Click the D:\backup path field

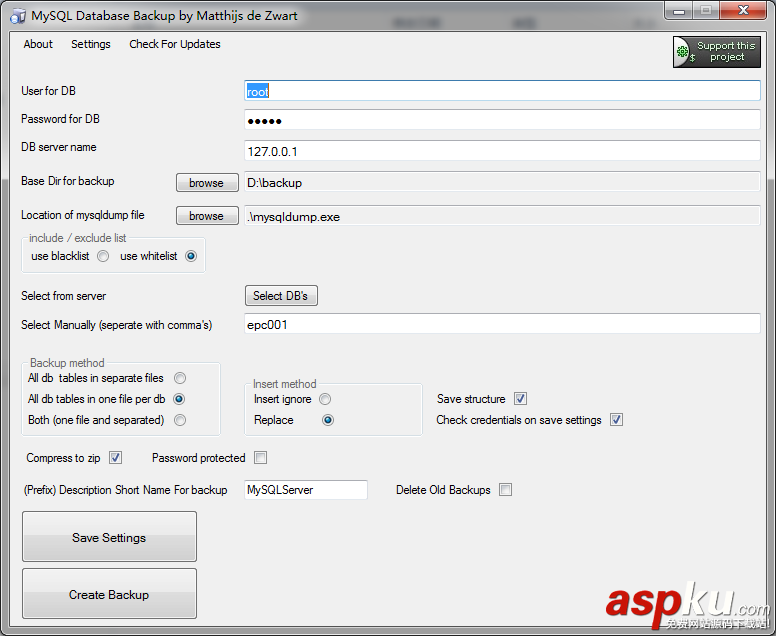[502, 182]
